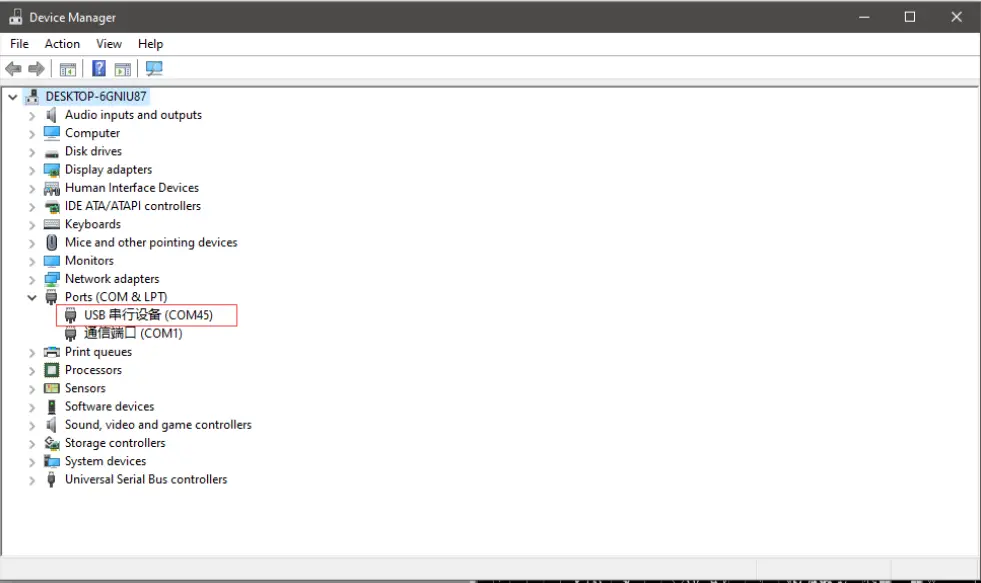Select the Human Interface Devices label

132,188
